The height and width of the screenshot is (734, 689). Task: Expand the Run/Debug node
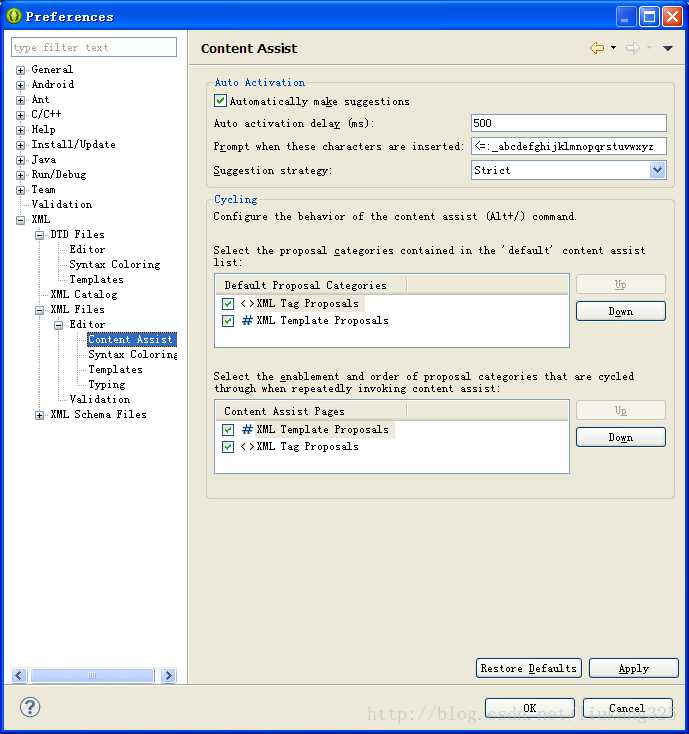tap(20, 175)
